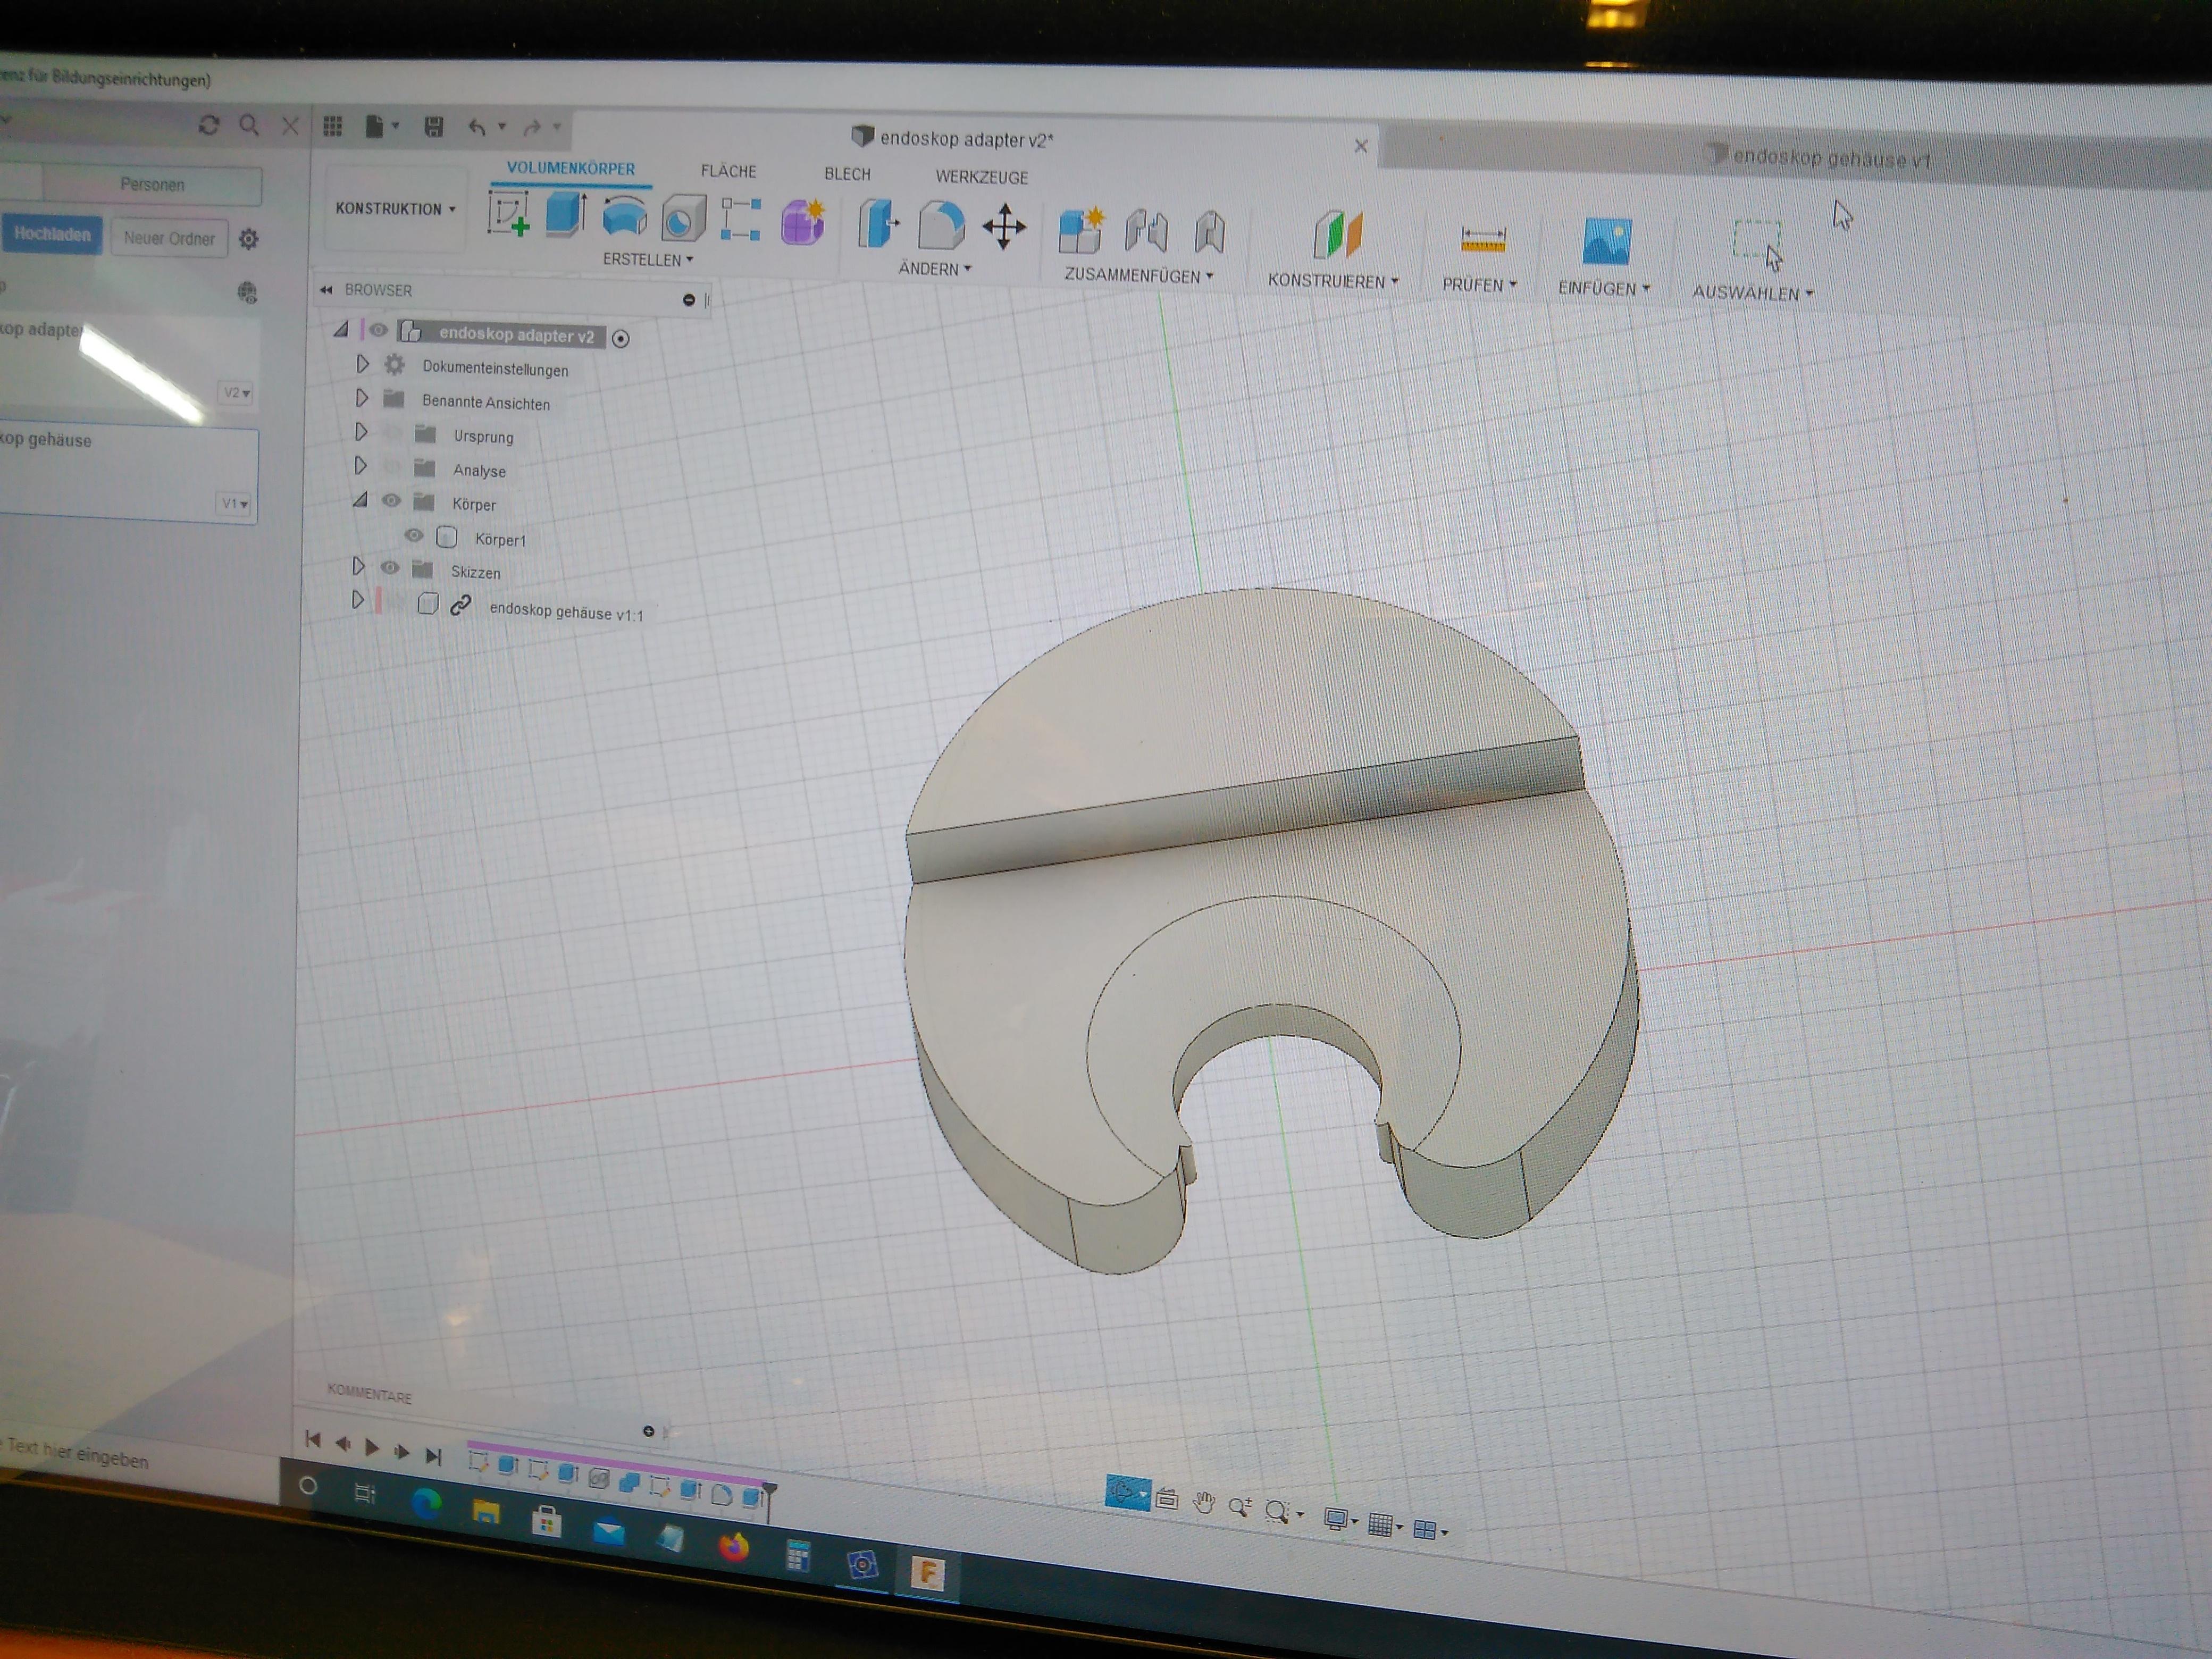
Task: Select the As-built Joint tool
Action: pyautogui.click(x=1209, y=232)
